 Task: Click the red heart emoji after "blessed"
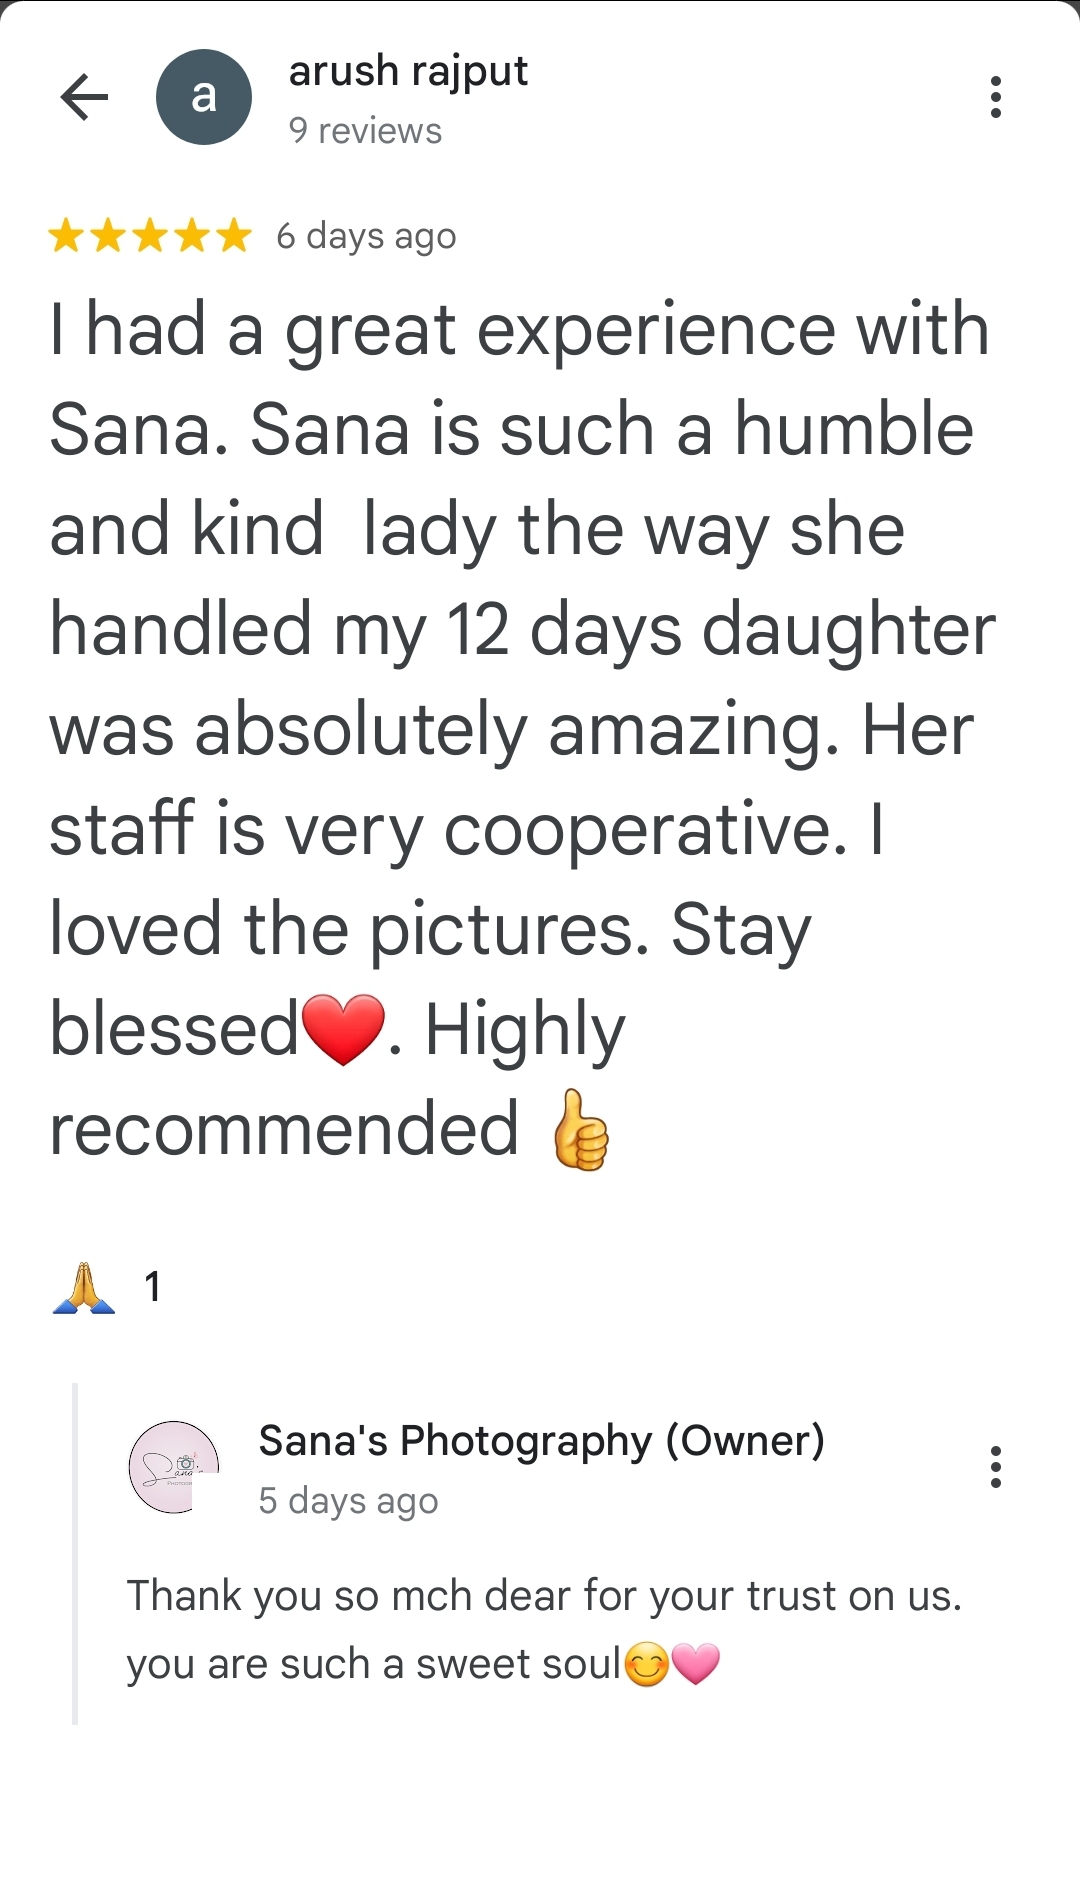343,1029
